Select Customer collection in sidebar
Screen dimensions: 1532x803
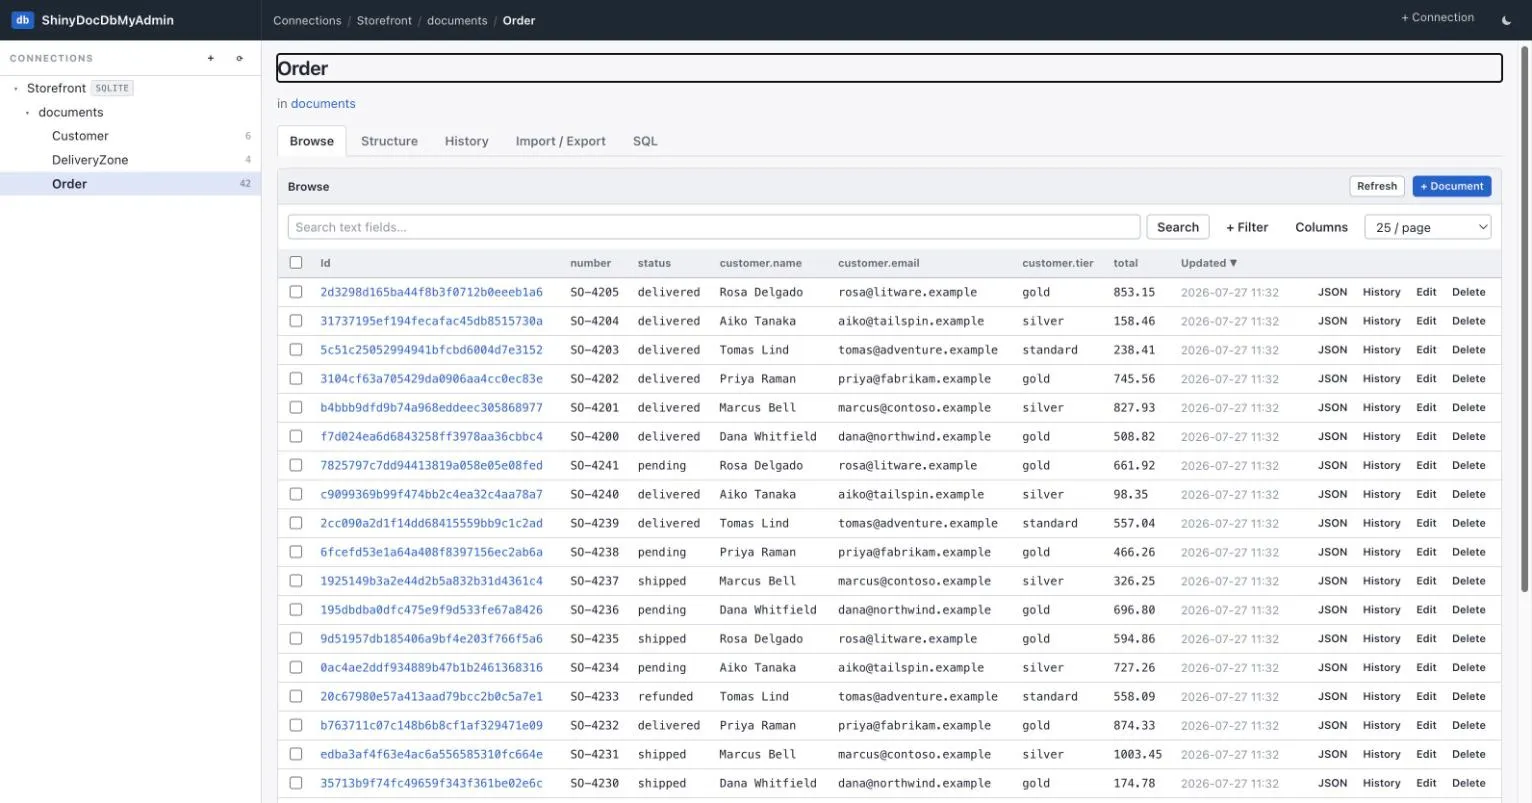click(x=80, y=136)
